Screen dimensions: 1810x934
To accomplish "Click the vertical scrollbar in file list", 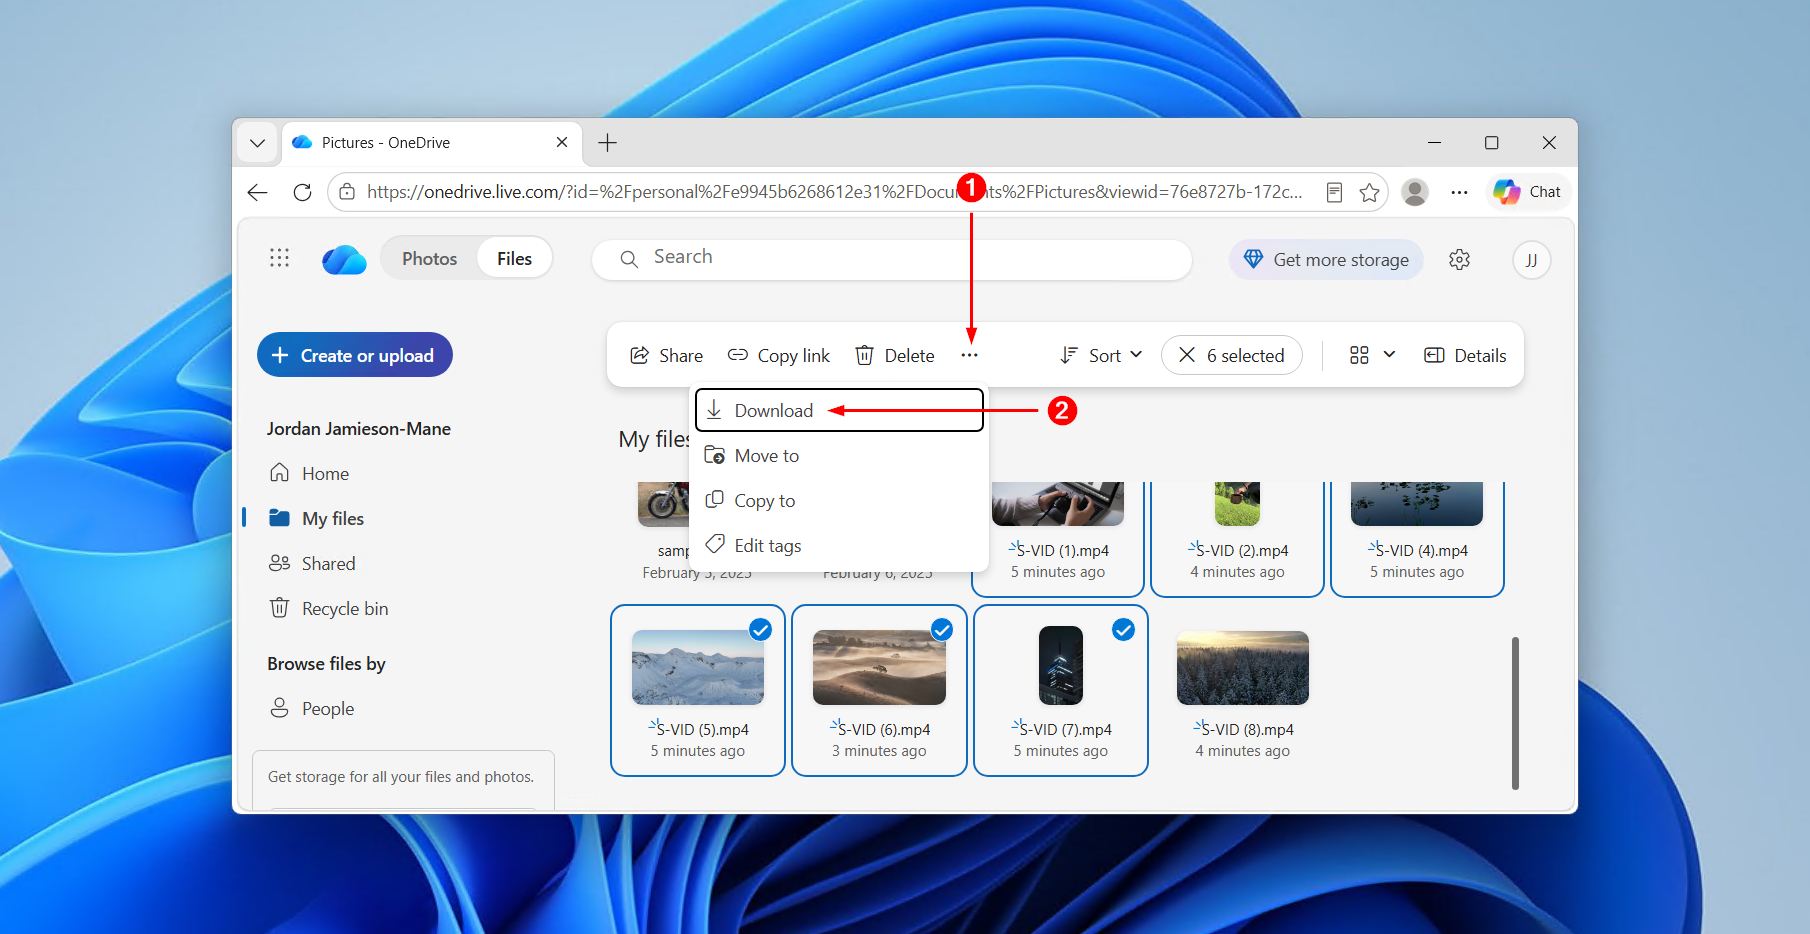I will pyautogui.click(x=1515, y=713).
